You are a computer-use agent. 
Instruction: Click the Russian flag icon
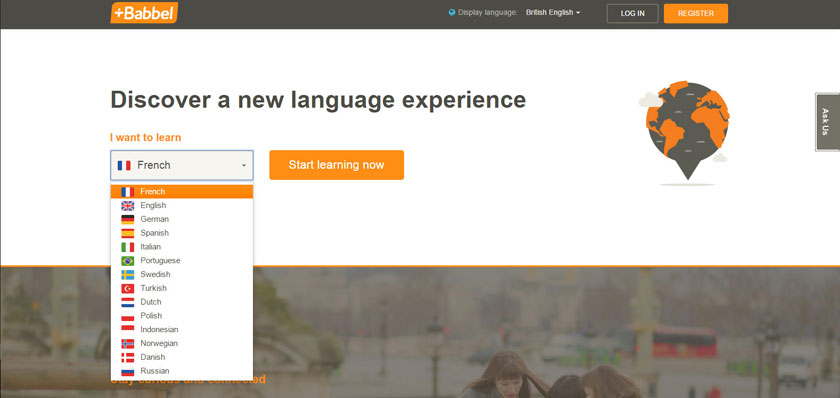128,371
